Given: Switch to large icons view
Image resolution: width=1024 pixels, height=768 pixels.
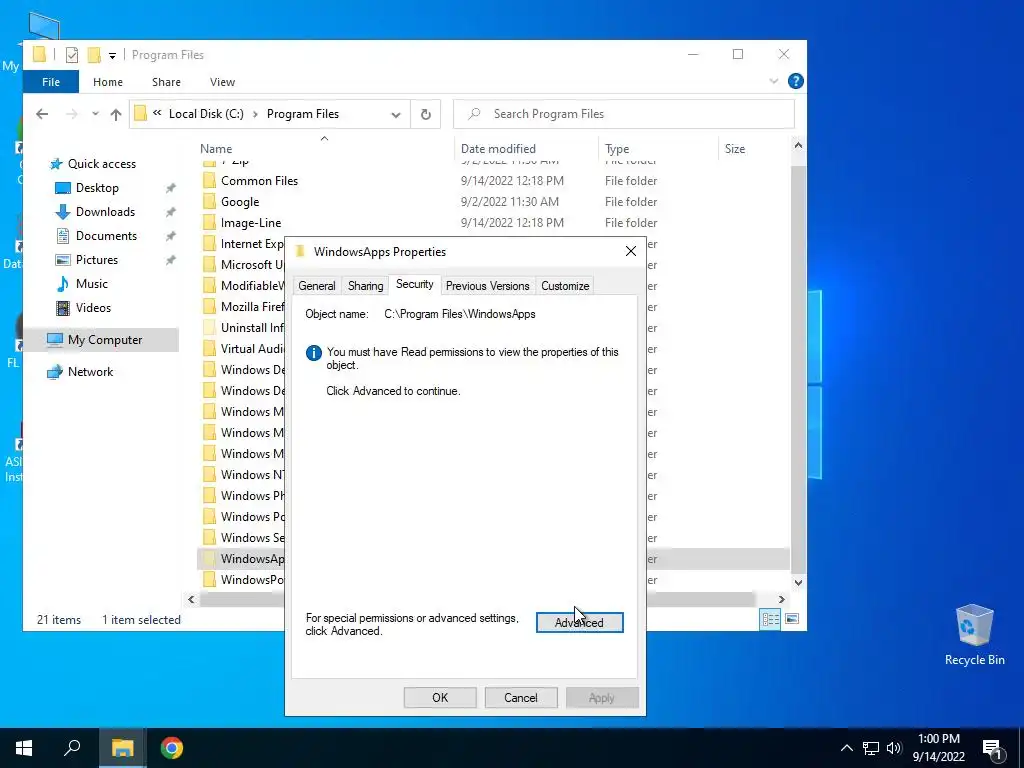Looking at the screenshot, I should point(792,619).
